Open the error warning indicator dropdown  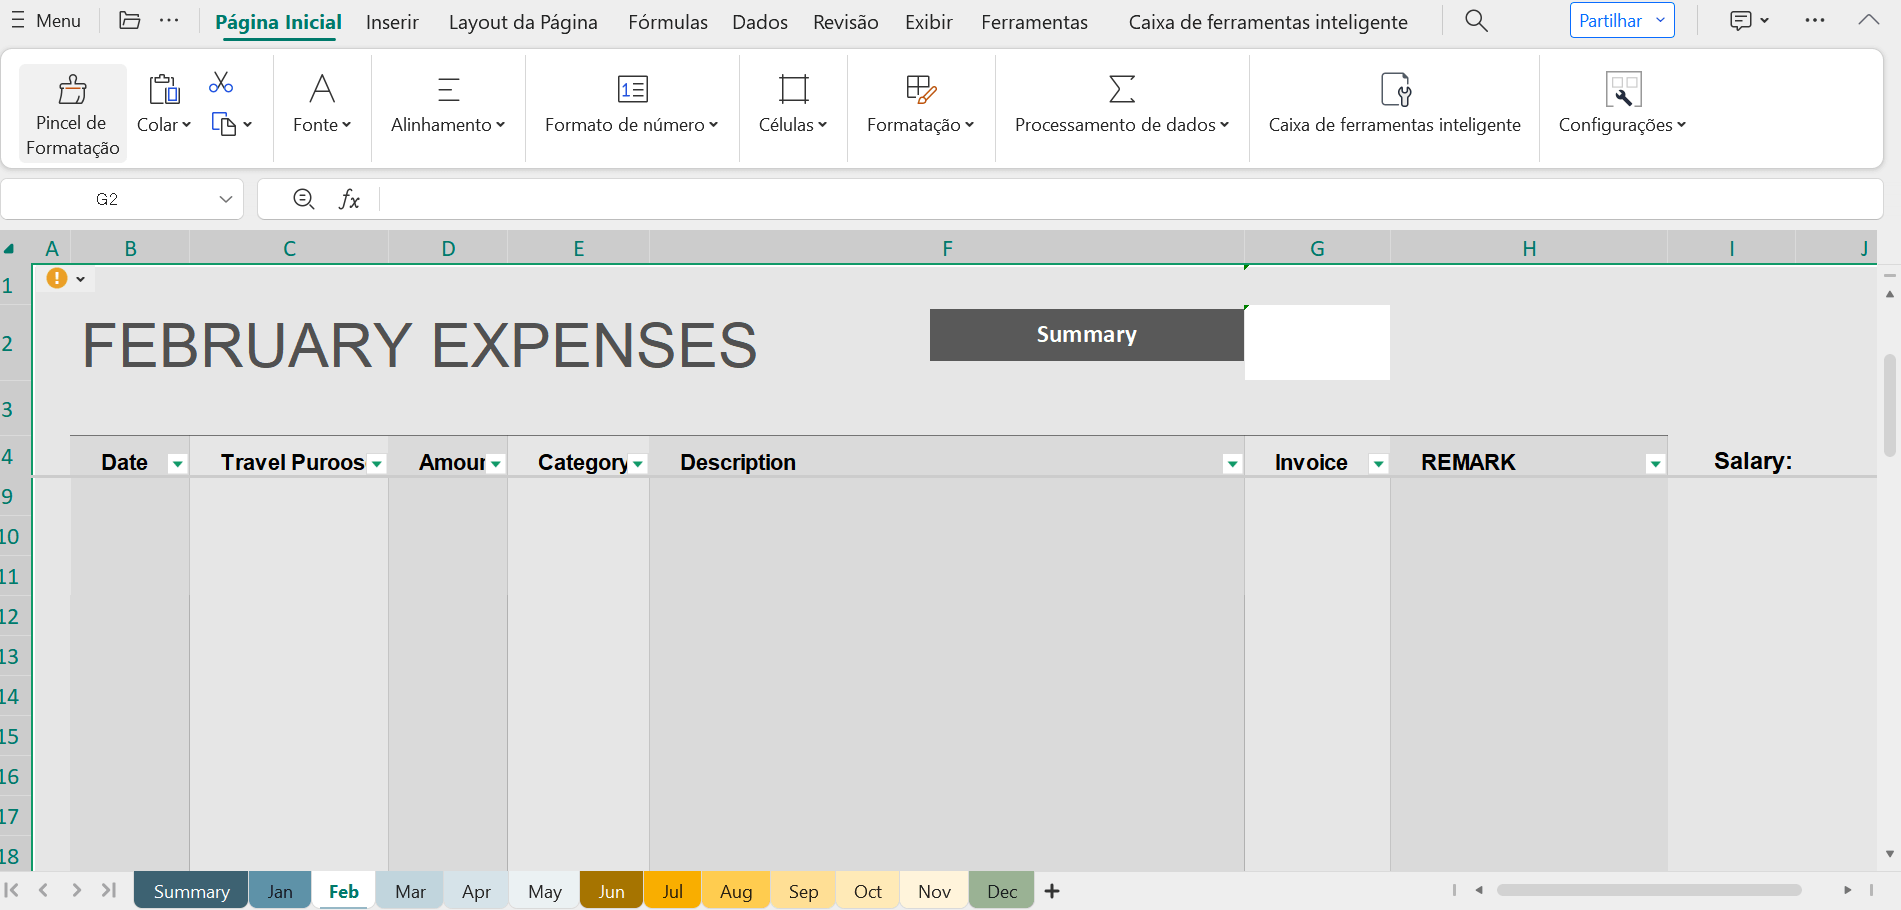[x=82, y=278]
